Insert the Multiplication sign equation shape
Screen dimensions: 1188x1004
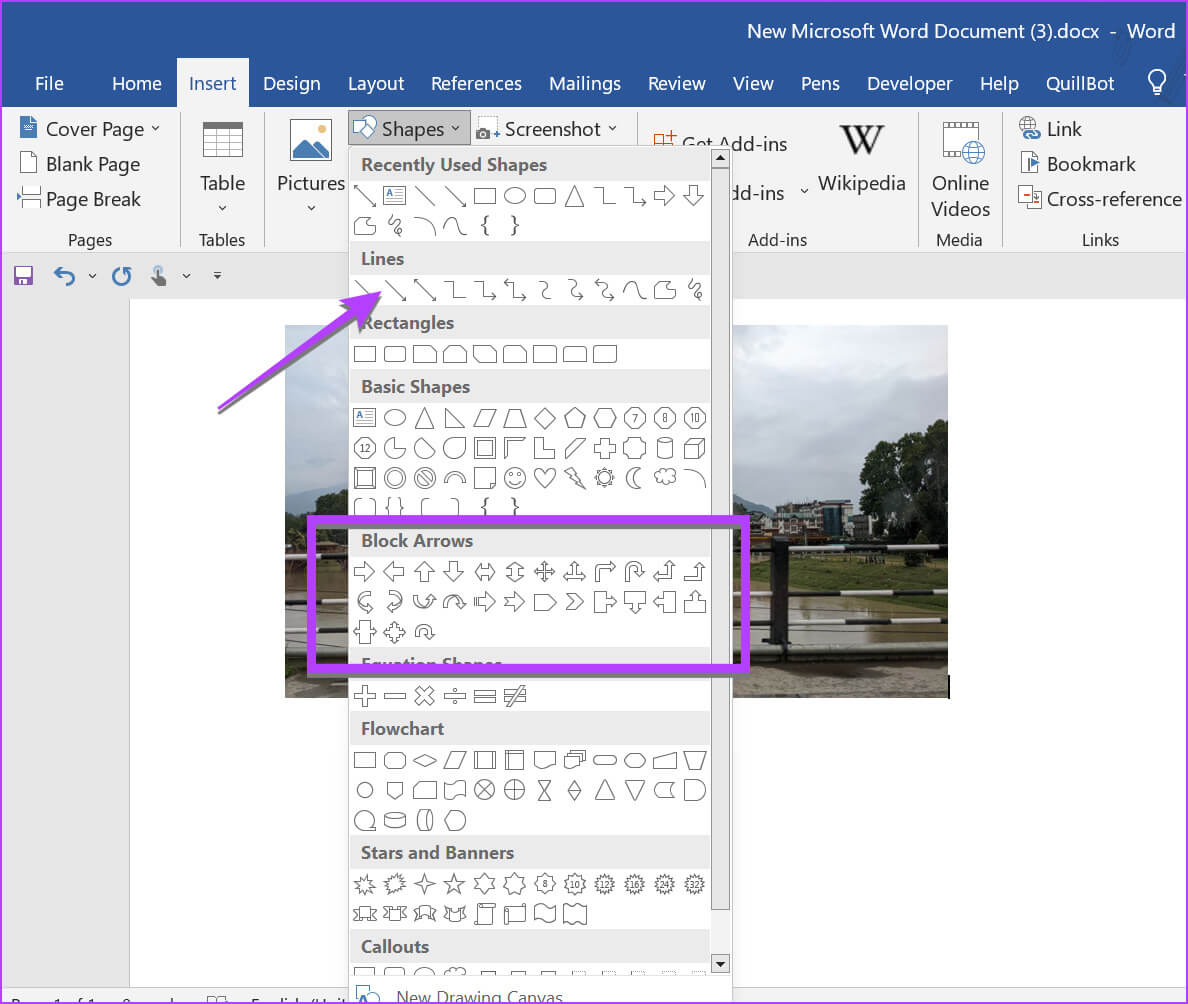(425, 696)
